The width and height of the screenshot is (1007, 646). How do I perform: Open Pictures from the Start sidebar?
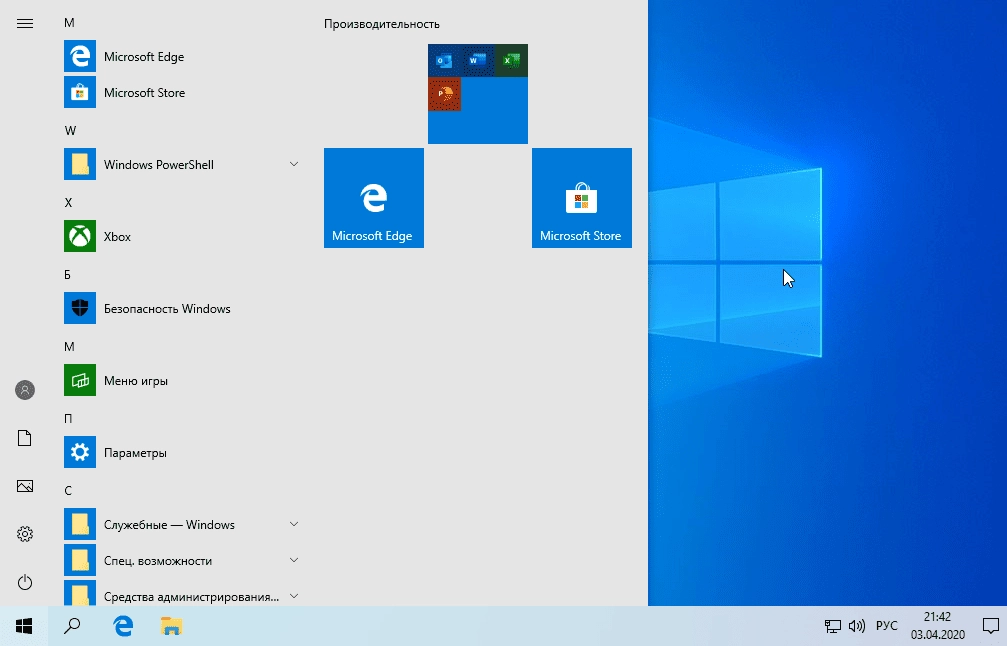[x=24, y=486]
